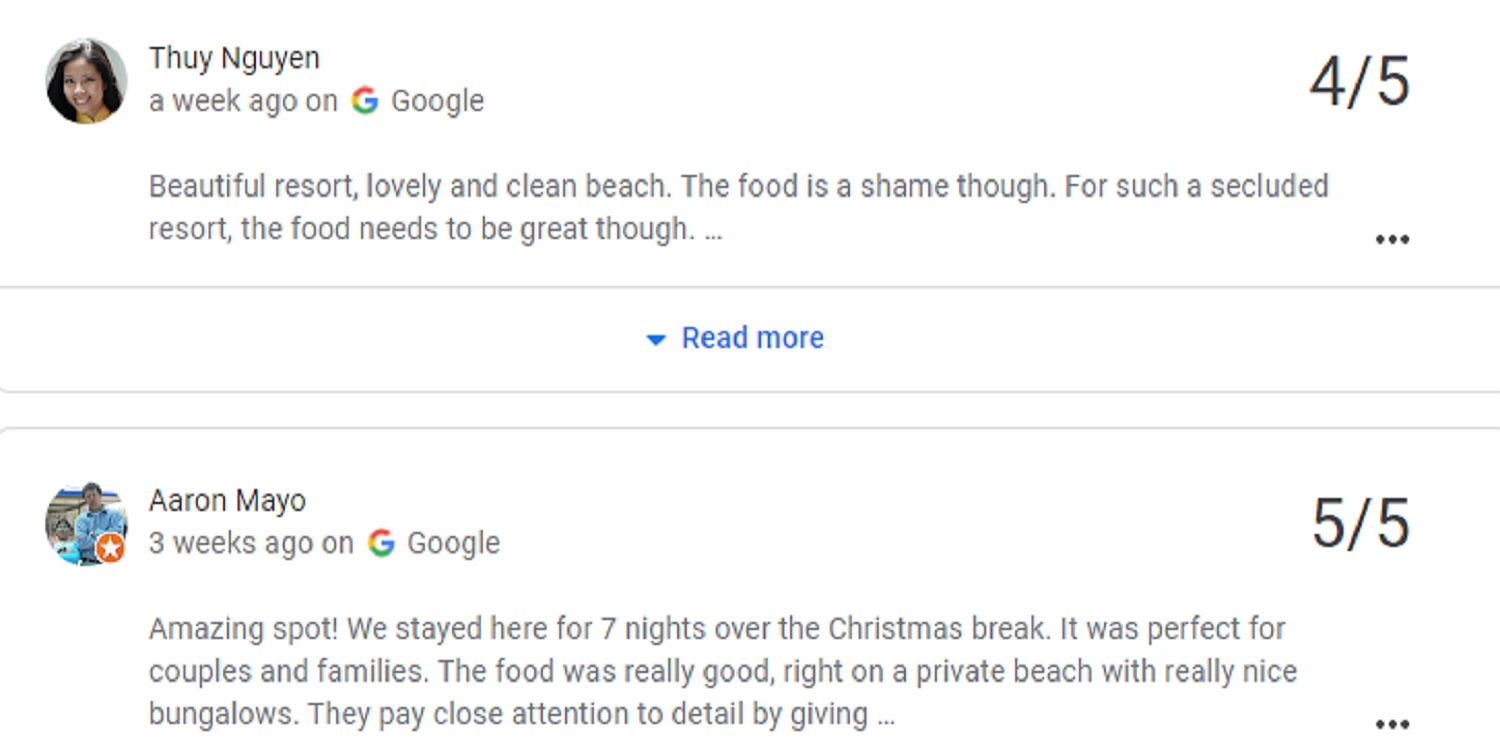The image size is (1500, 750).
Task: Click the orange star badge on Aaron Mayo's avatar
Action: (111, 548)
